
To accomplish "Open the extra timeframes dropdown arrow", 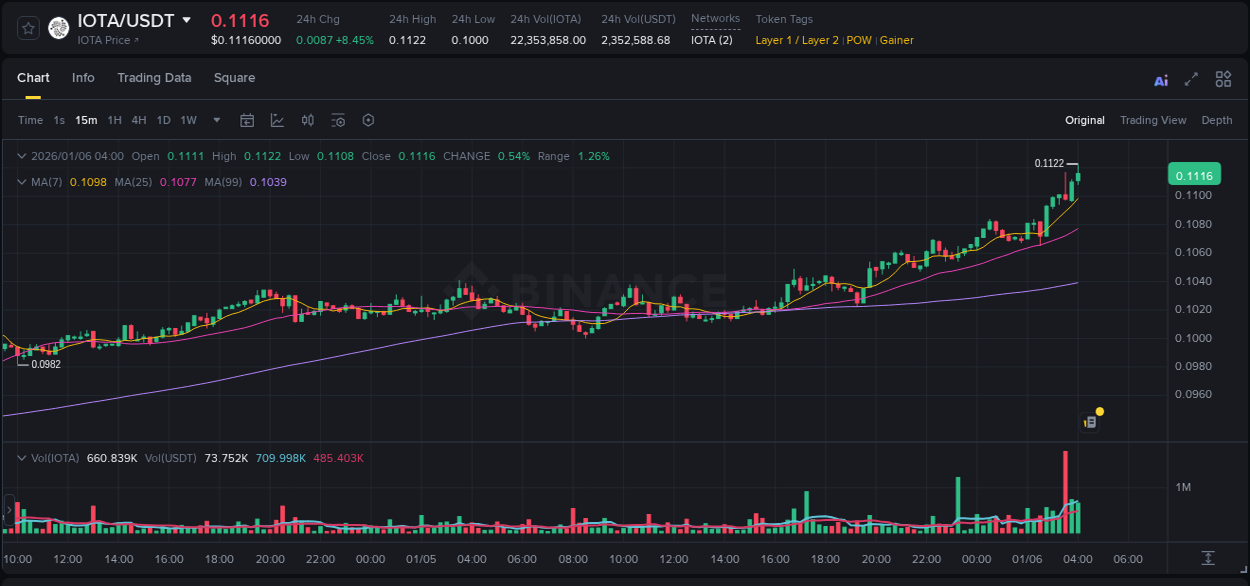I will (215, 119).
